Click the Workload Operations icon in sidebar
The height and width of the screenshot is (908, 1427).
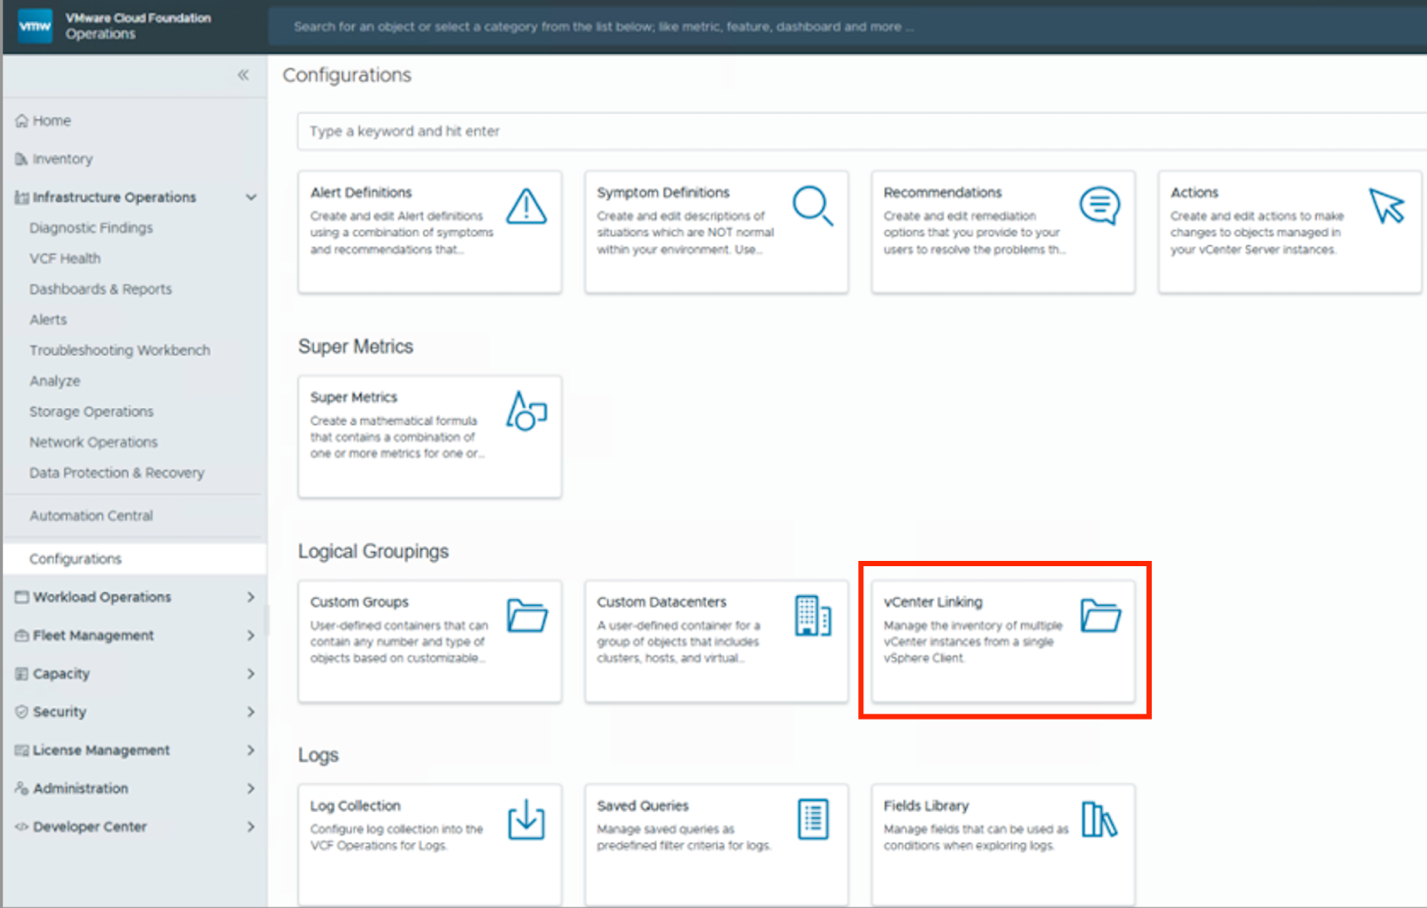coord(21,597)
